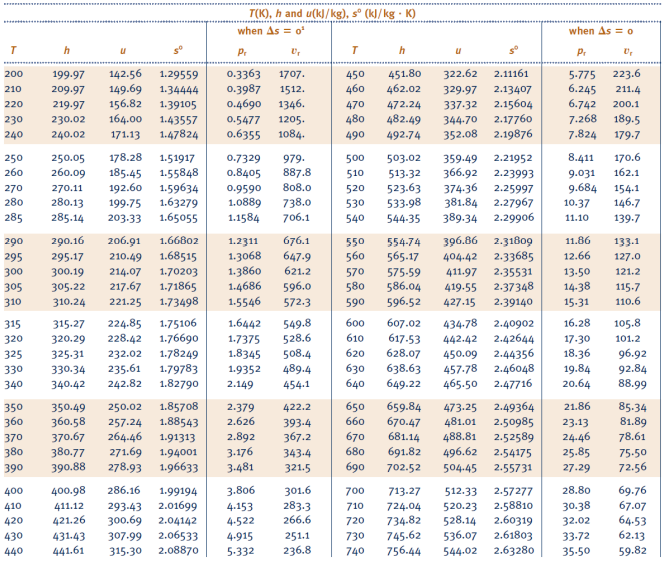
Task: Click the pr value 0.3363
Action: (243, 74)
